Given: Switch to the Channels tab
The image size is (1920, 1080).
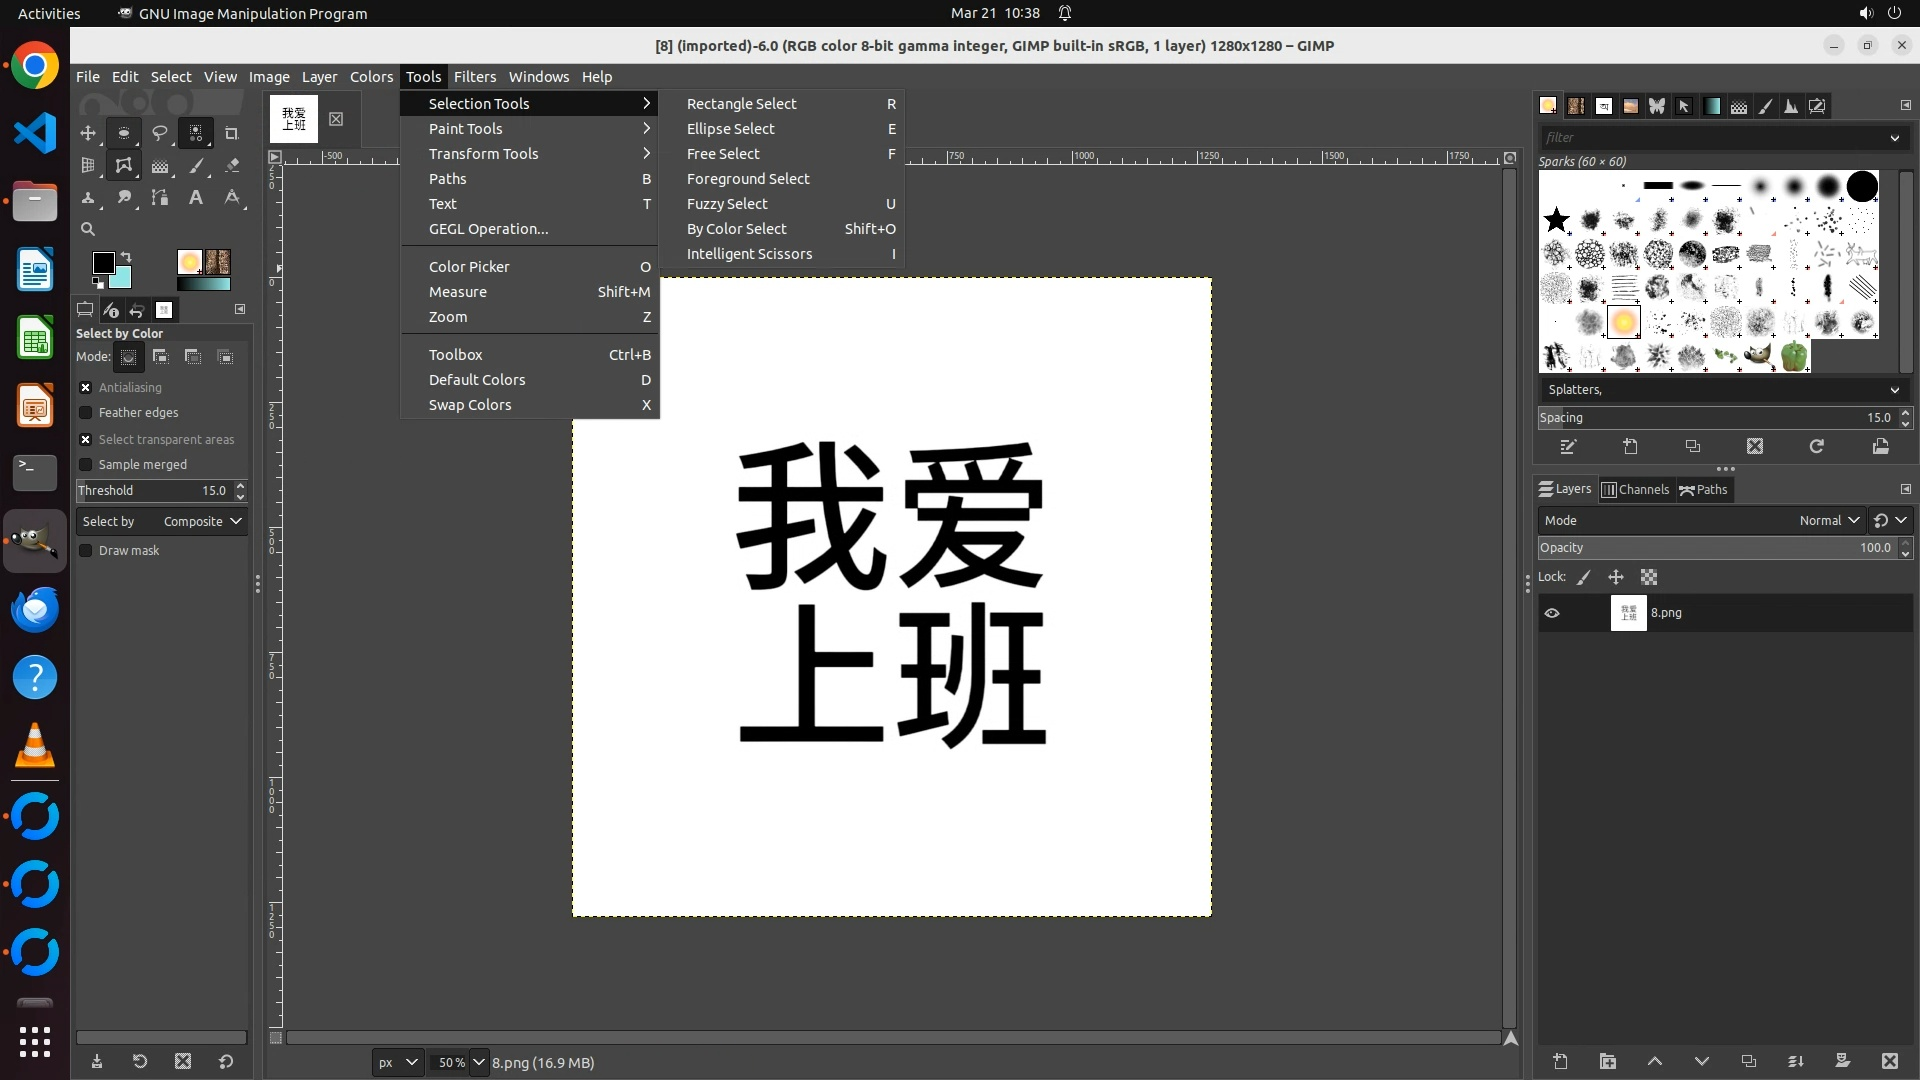Looking at the screenshot, I should point(1636,489).
